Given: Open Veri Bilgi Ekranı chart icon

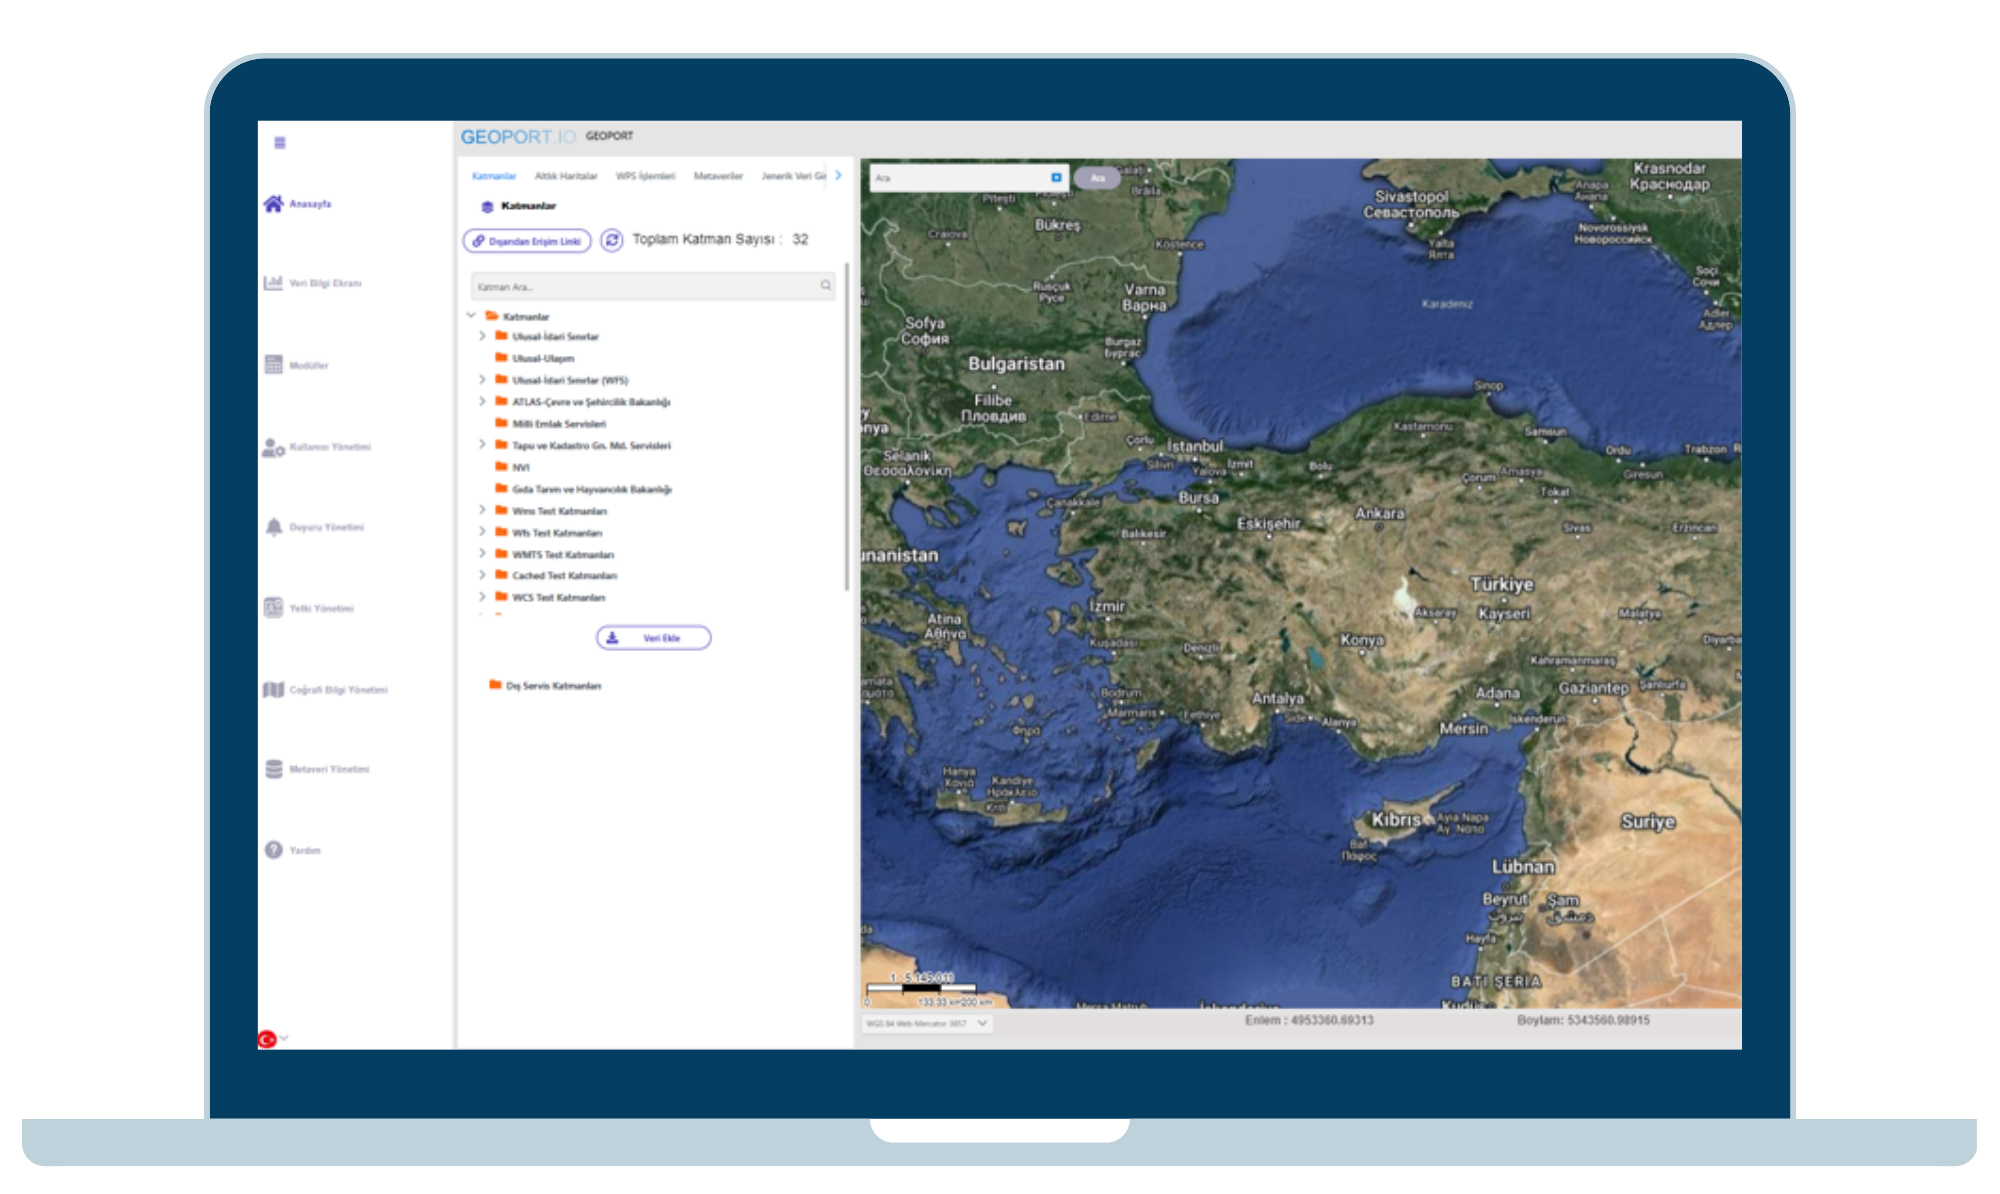Looking at the screenshot, I should point(273,283).
